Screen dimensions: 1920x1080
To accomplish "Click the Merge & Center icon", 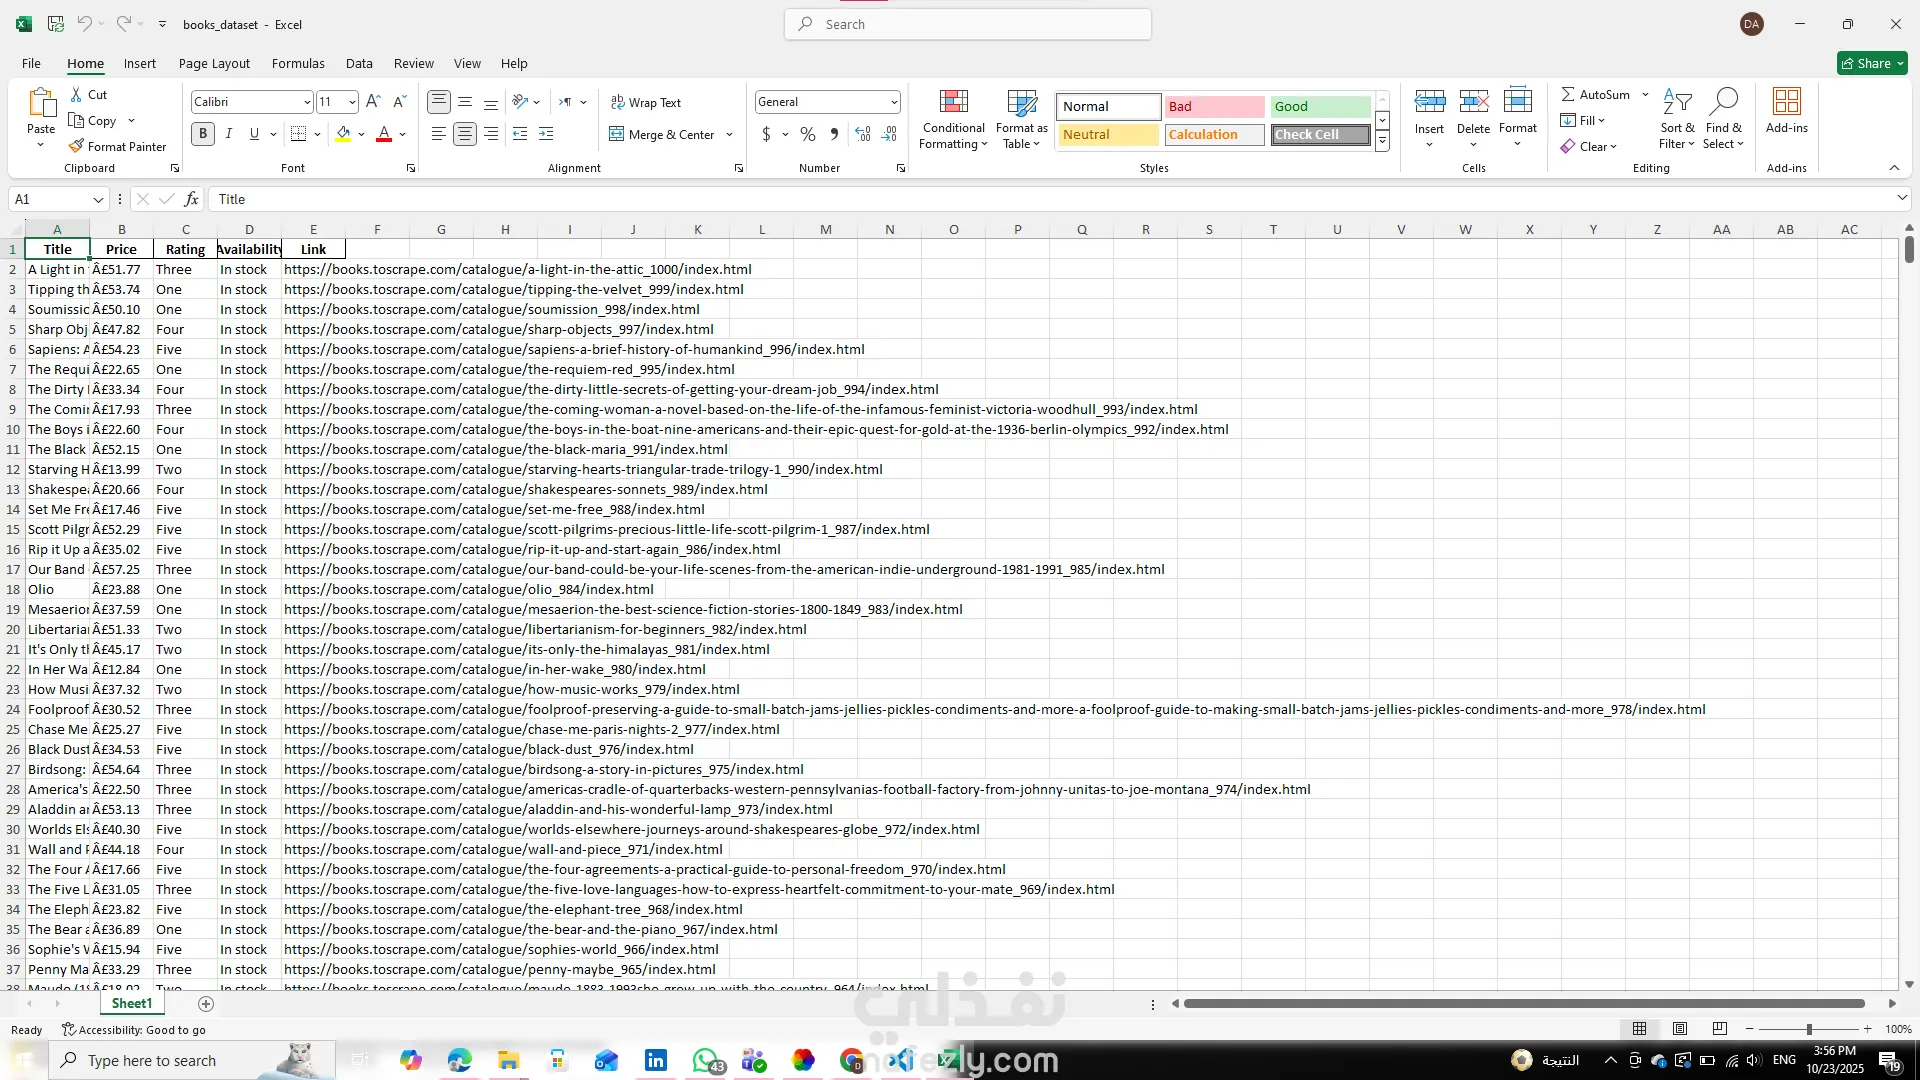I will pyautogui.click(x=617, y=134).
